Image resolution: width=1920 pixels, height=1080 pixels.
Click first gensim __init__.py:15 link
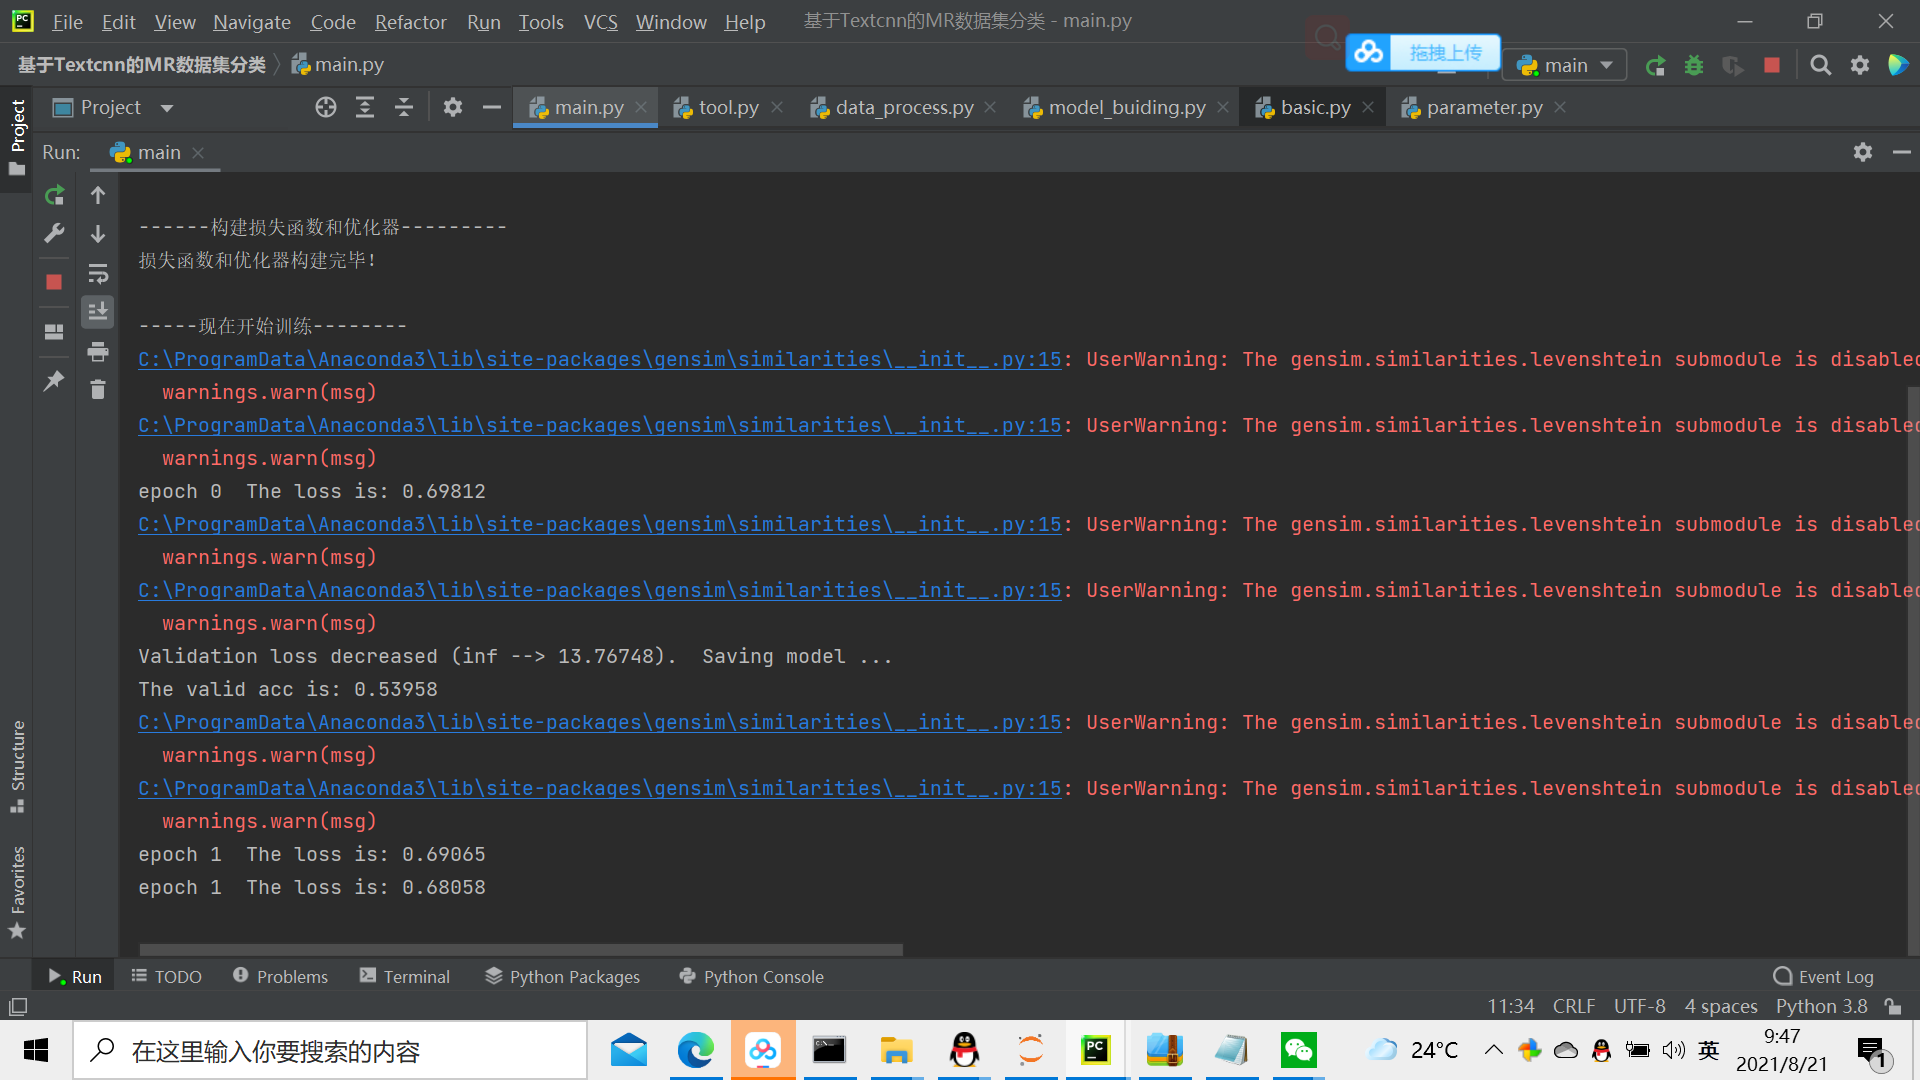599,359
